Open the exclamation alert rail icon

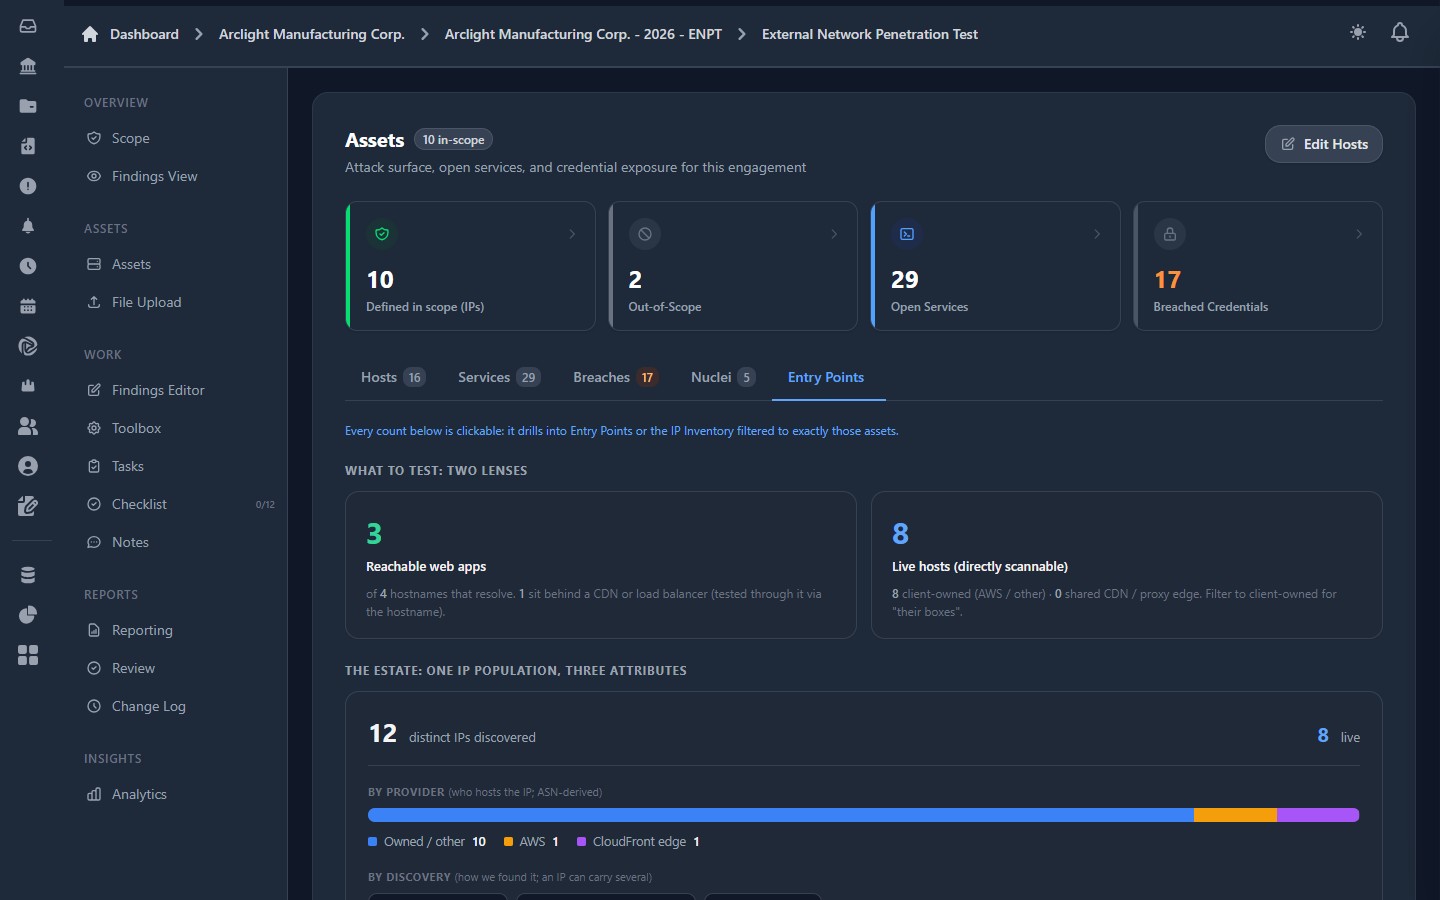pyautogui.click(x=28, y=186)
